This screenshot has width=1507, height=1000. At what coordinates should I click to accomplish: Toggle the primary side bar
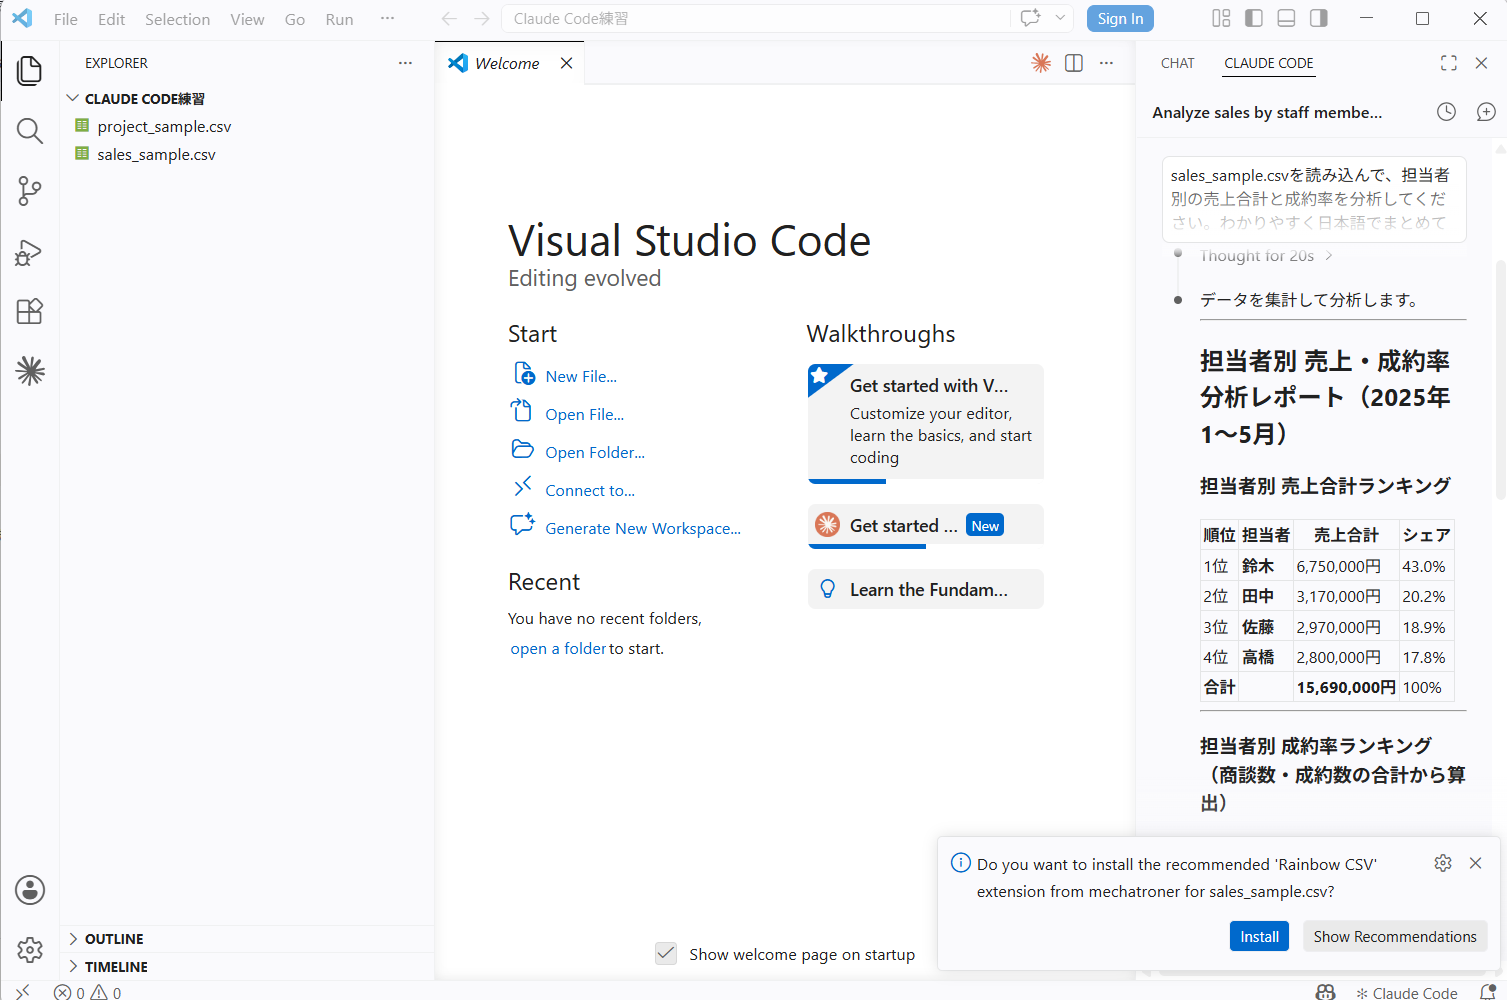point(1254,18)
